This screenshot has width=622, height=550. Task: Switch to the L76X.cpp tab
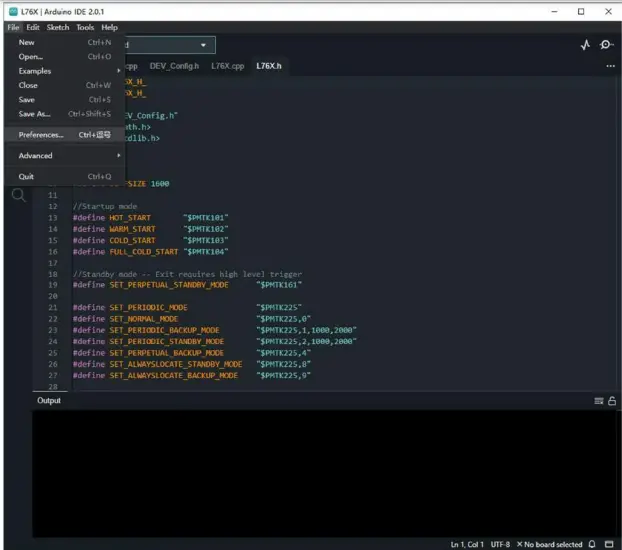click(x=227, y=66)
